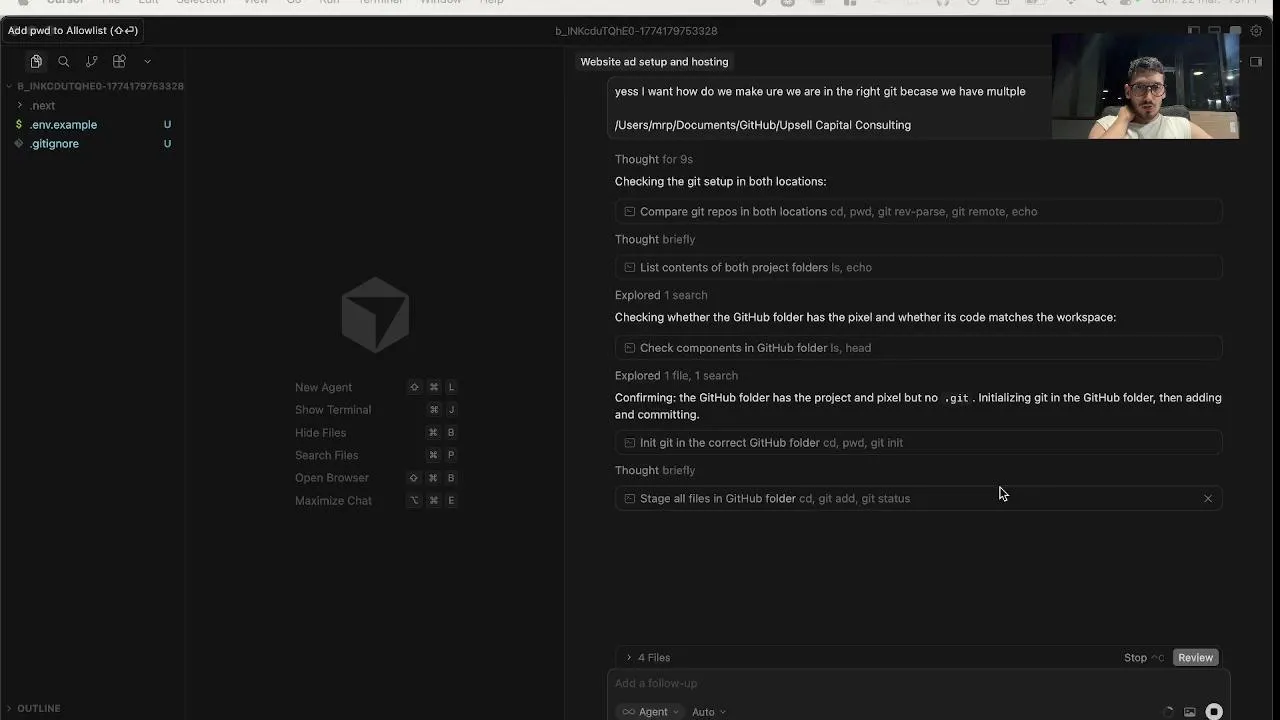1280x720 pixels.
Task: Open the settings gear icon top right
Action: click(1256, 31)
